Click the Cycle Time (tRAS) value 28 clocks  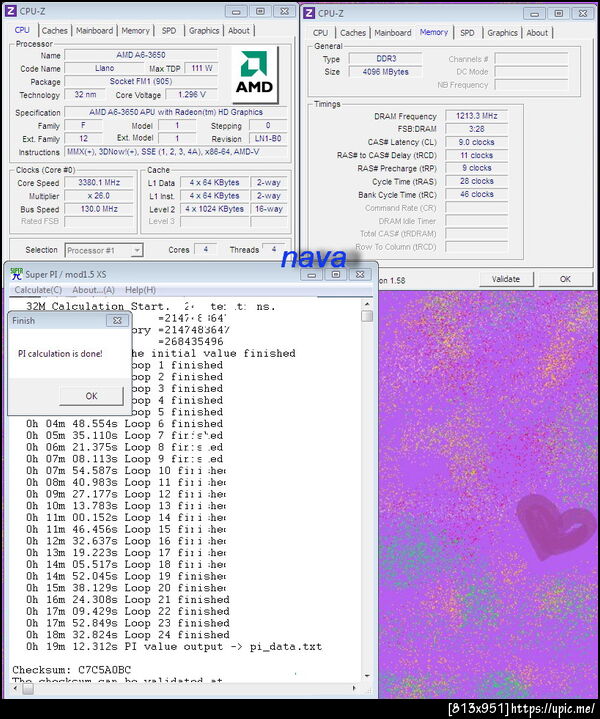tap(476, 181)
